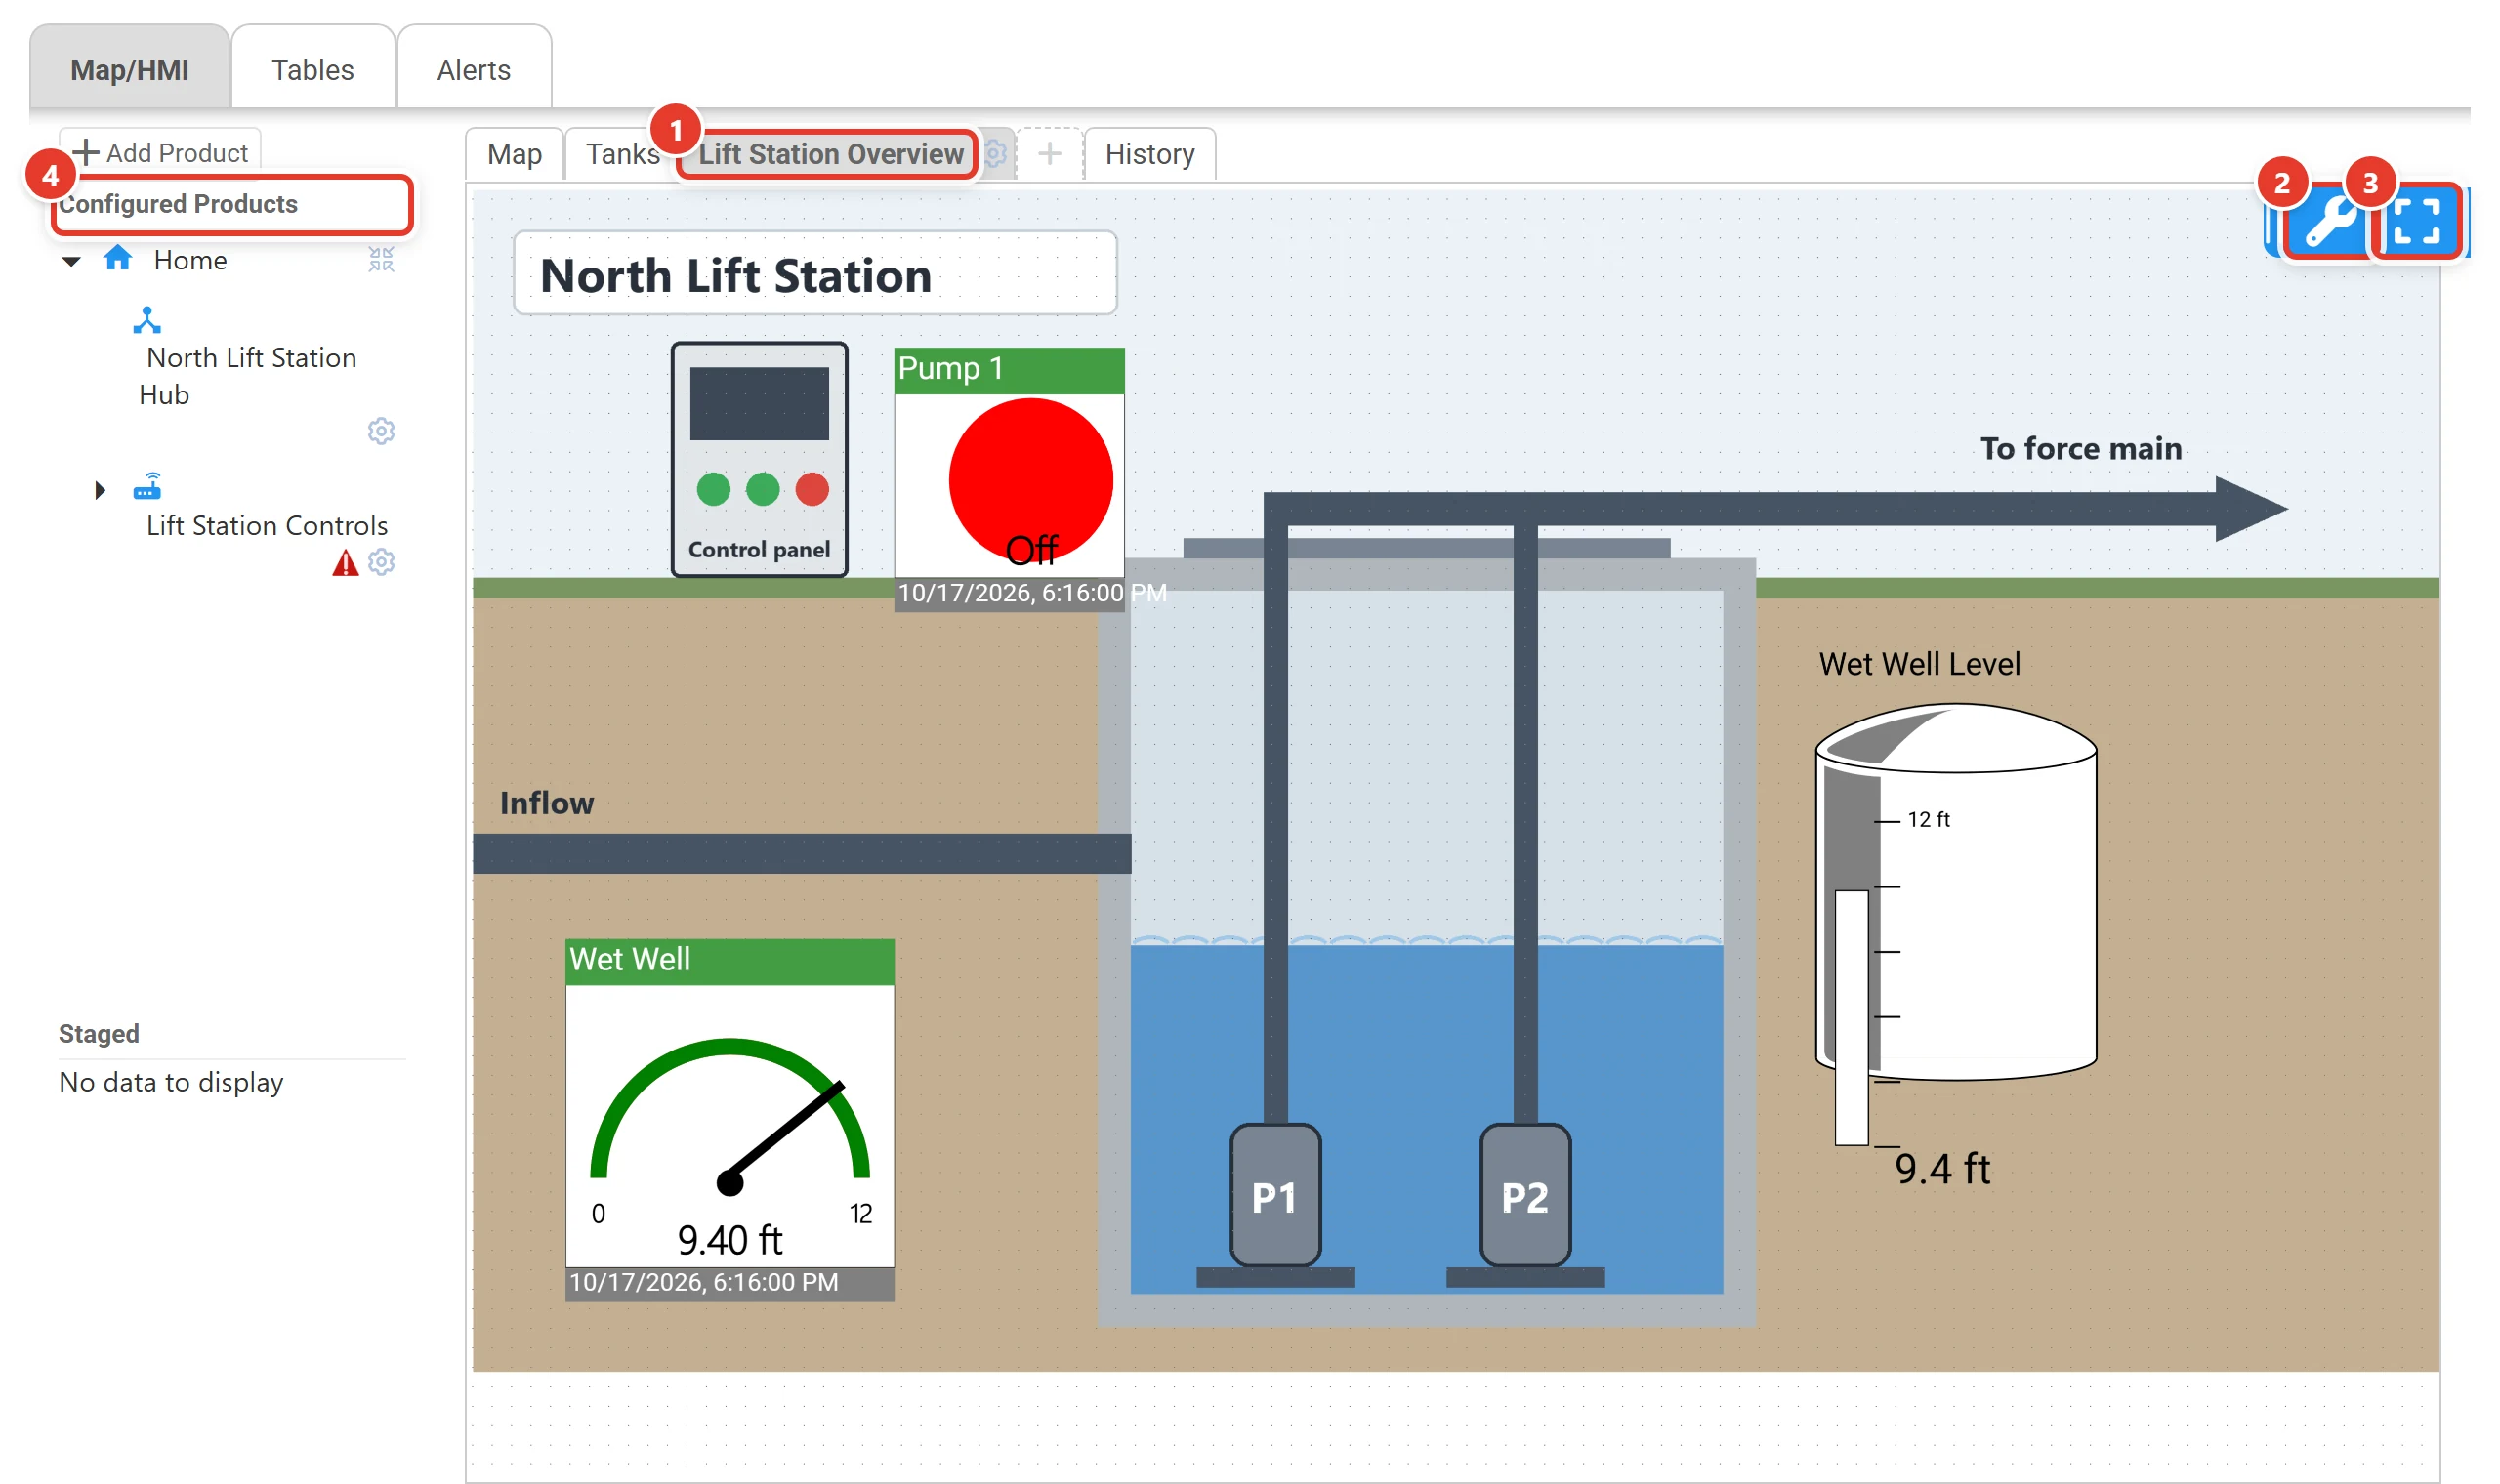This screenshot has width=2500, height=1484.
Task: Select the Home tree item
Action: point(190,260)
